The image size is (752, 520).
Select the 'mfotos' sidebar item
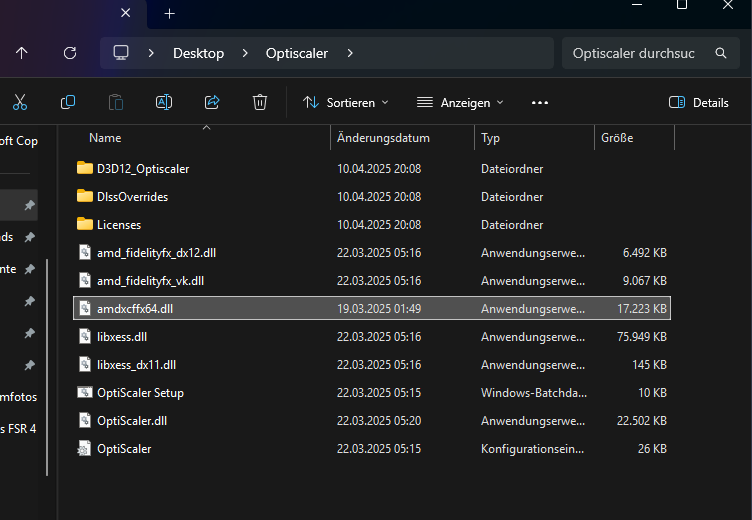pos(18,397)
